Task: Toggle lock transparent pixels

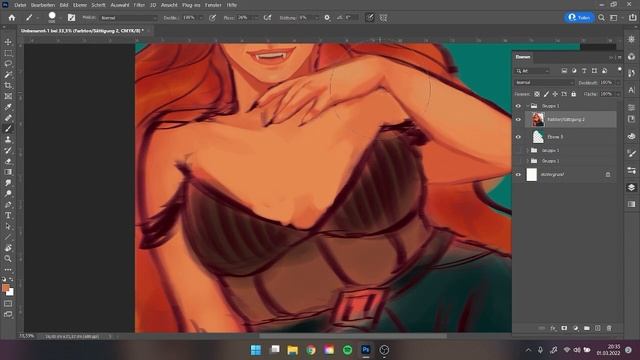Action: [x=537, y=94]
